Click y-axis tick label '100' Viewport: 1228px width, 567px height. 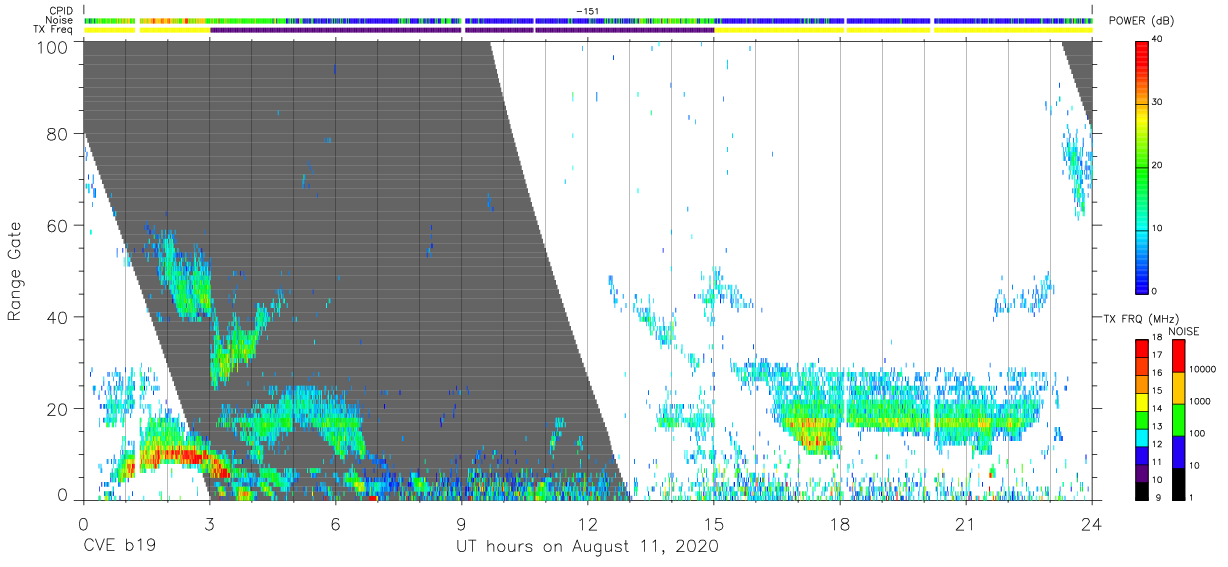tap(53, 46)
